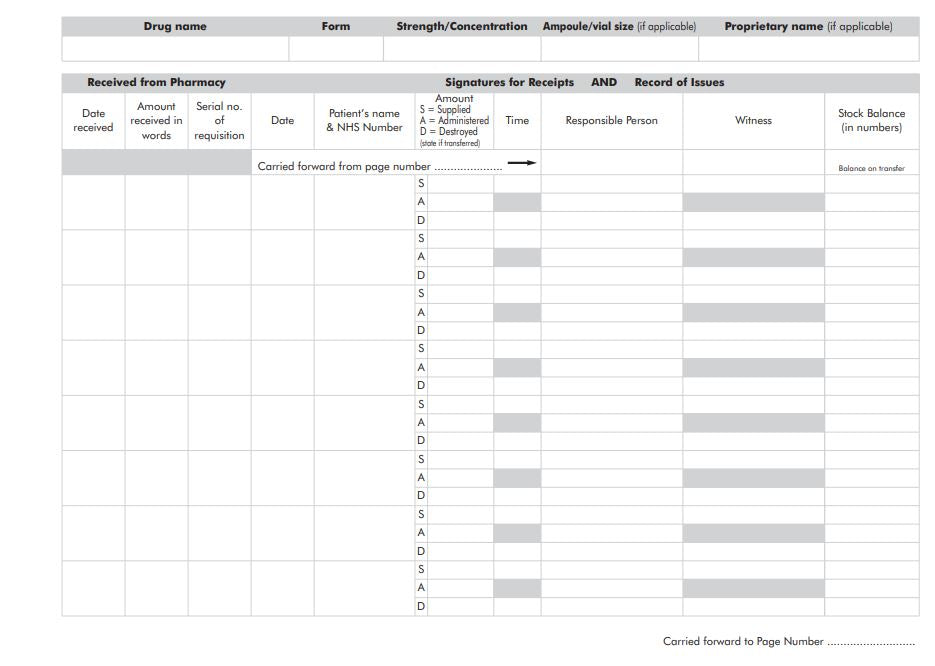
Task: Click the empty field under Drug name
Action: [175, 49]
